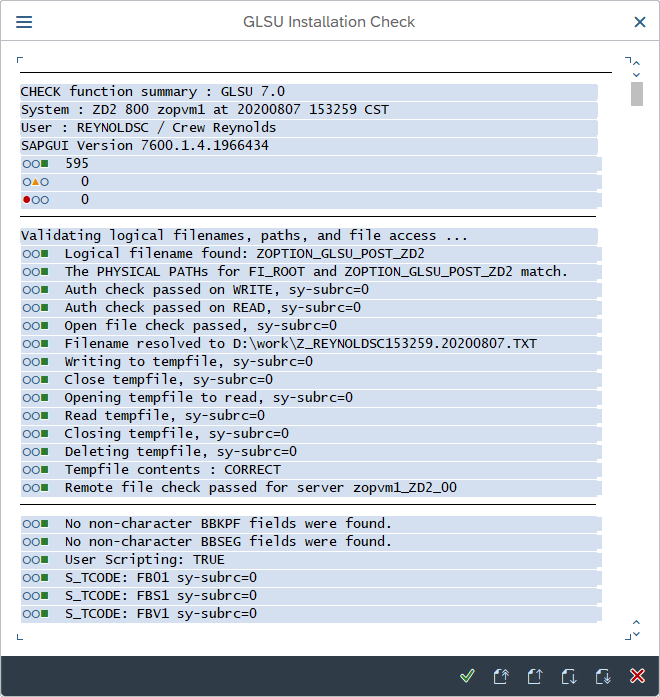This screenshot has width=660, height=697.
Task: Click the vertical scrollbar thumb
Action: (x=637, y=94)
